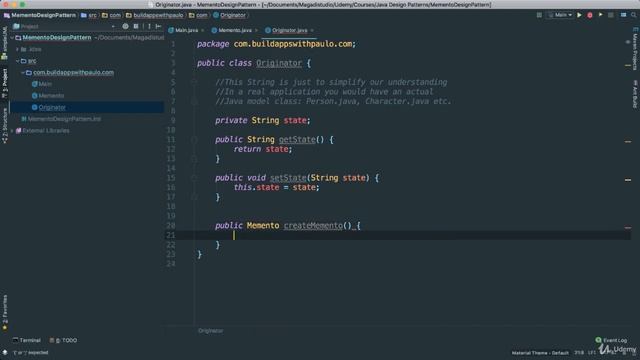The height and width of the screenshot is (360, 640).
Task: Fold getState method at line 11
Action: 194,140
